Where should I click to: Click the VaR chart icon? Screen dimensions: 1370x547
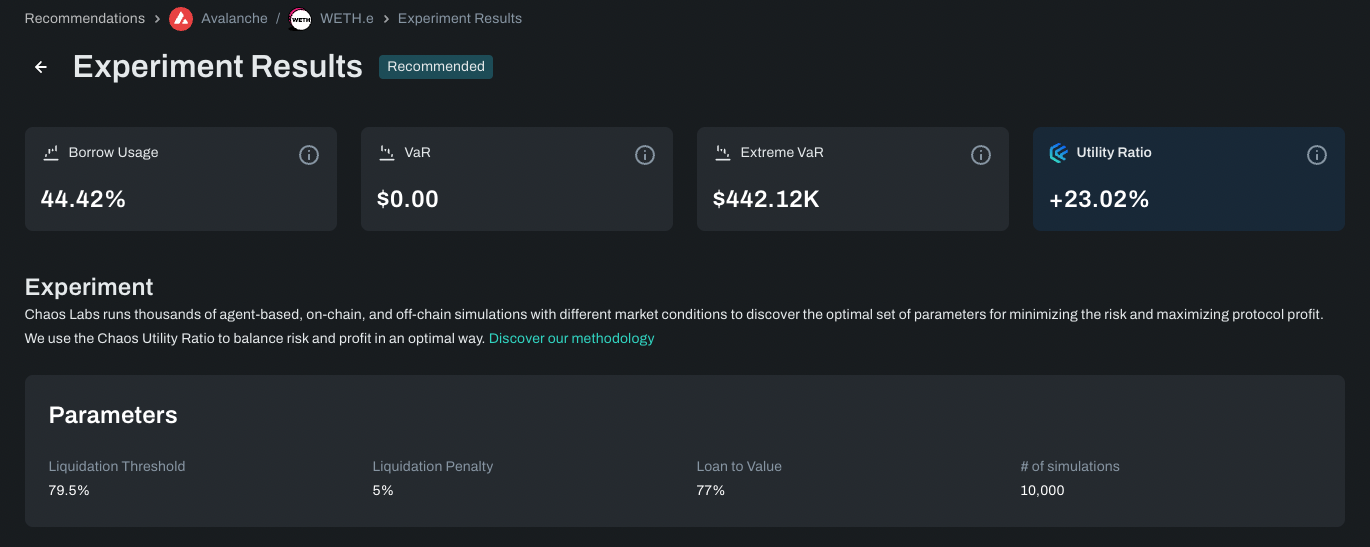click(387, 153)
